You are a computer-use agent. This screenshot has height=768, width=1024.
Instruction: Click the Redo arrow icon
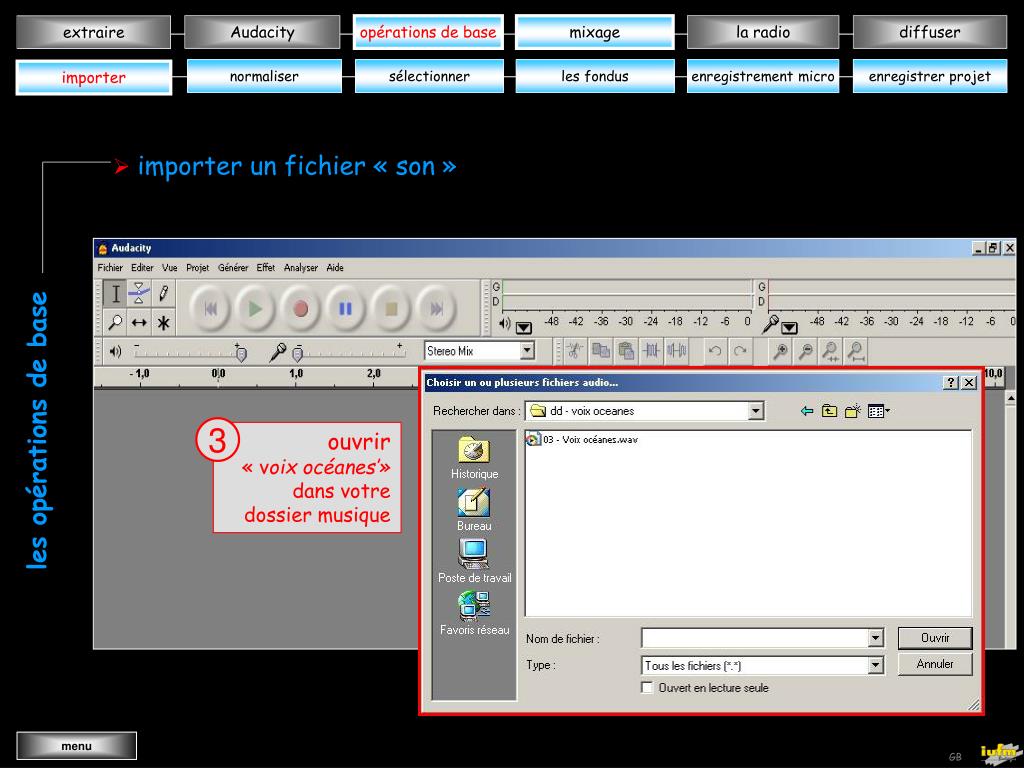click(740, 351)
